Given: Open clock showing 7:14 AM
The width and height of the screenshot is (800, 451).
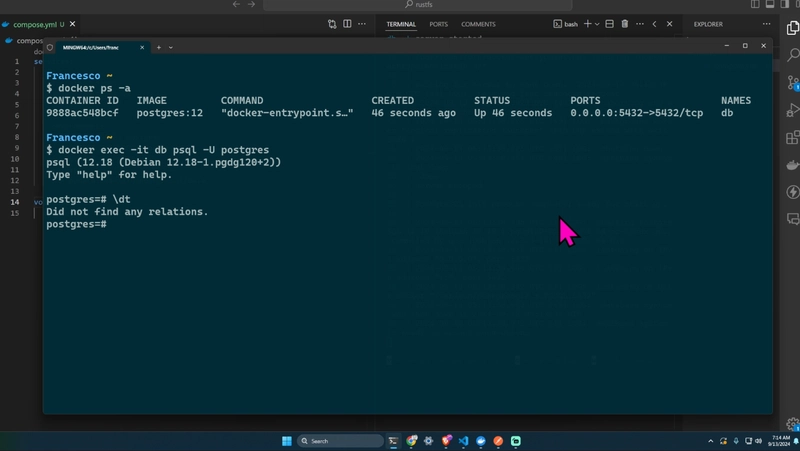Looking at the screenshot, I should (780, 441).
